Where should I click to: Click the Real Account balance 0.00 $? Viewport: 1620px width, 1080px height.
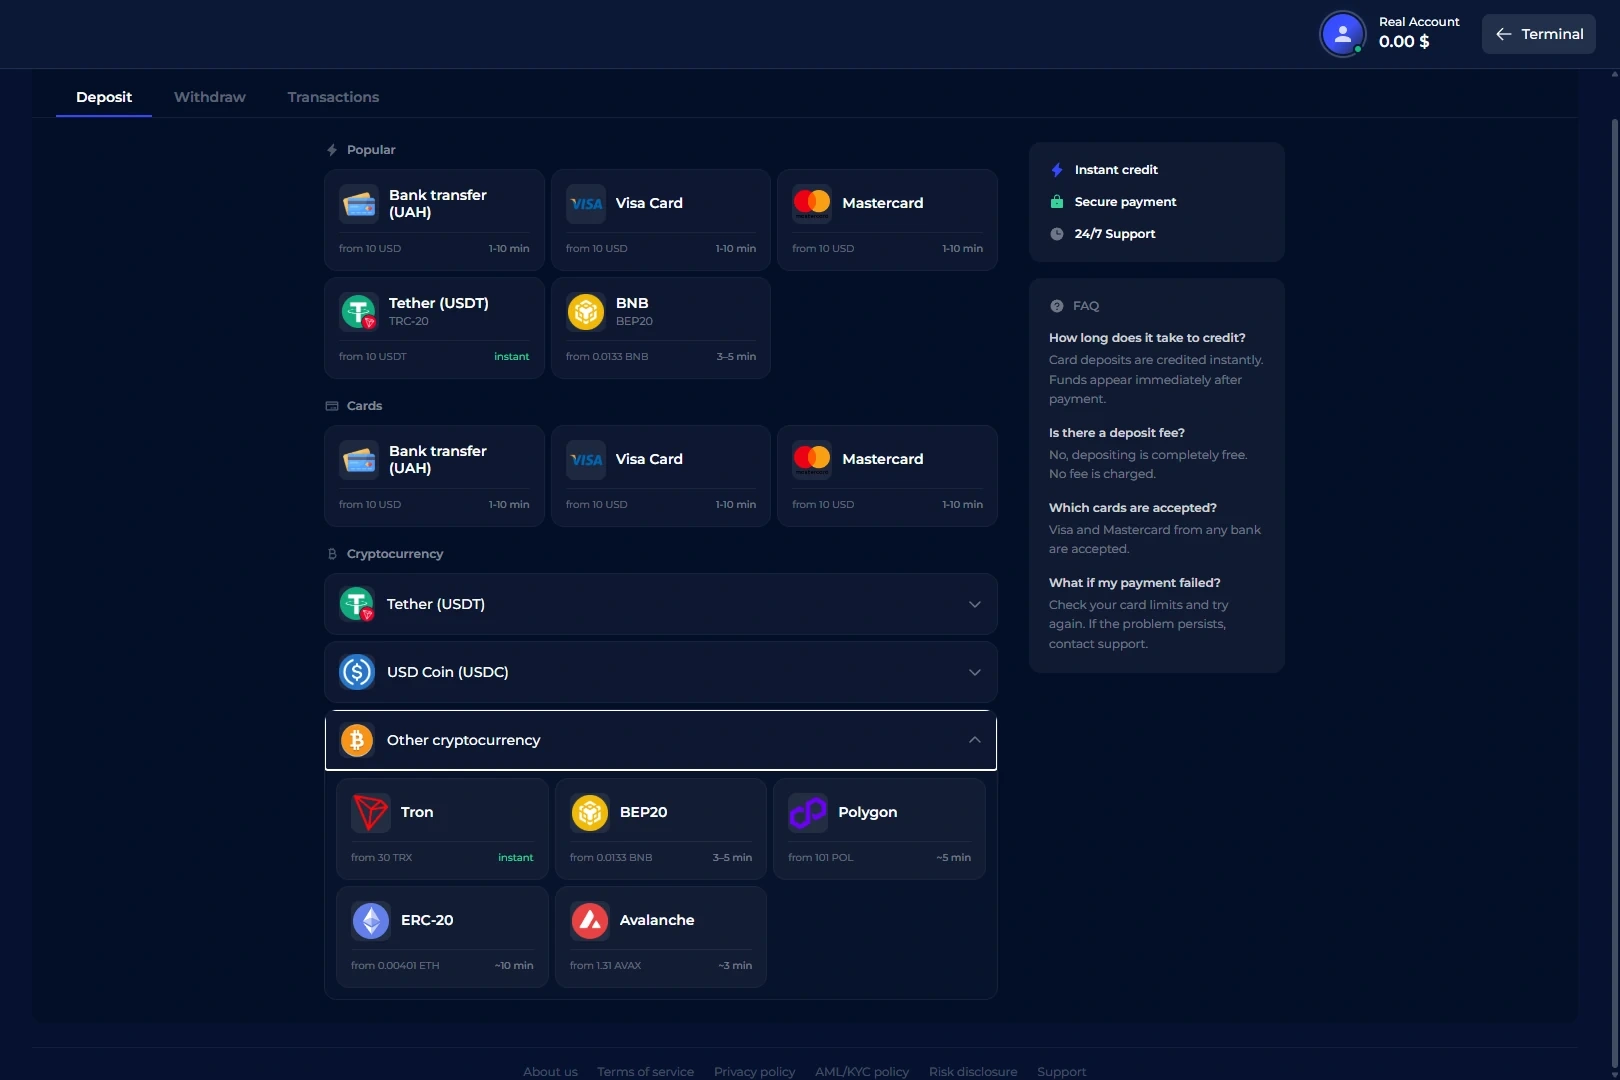(x=1404, y=41)
